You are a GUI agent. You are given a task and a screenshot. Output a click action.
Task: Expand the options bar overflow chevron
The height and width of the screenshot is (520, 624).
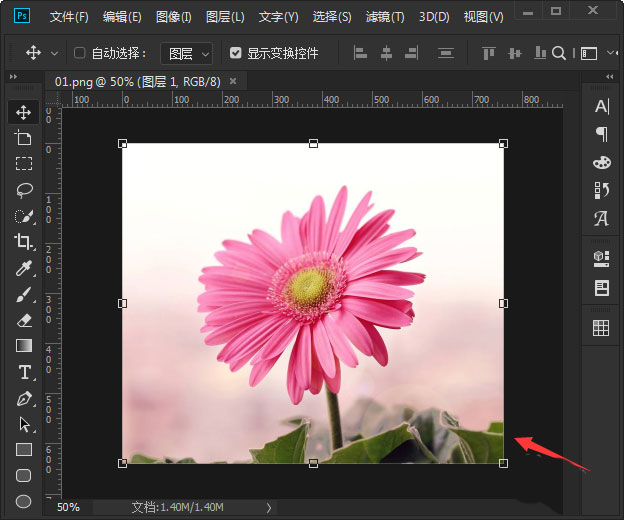click(612, 53)
